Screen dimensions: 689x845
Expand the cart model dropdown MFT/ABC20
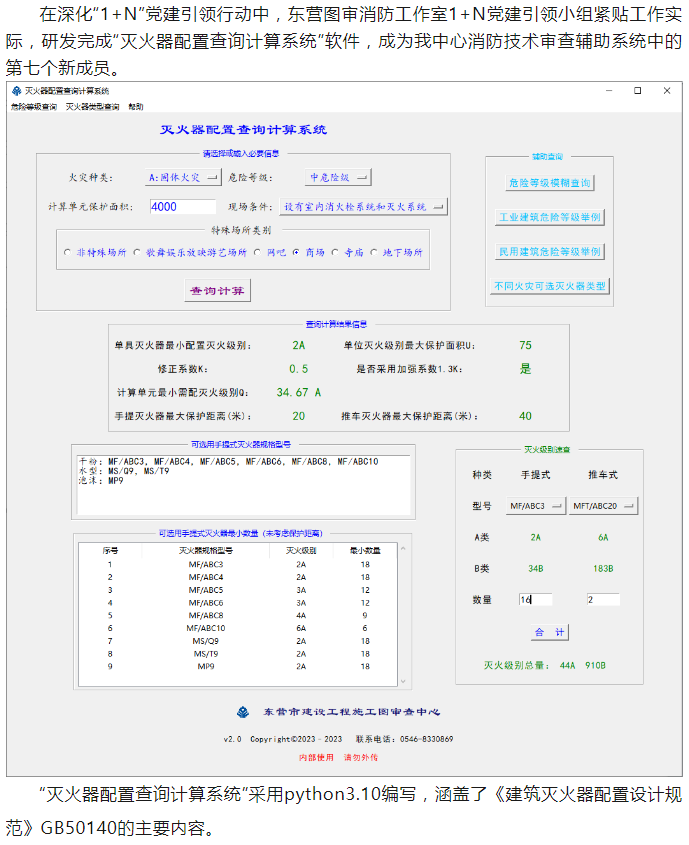603,506
